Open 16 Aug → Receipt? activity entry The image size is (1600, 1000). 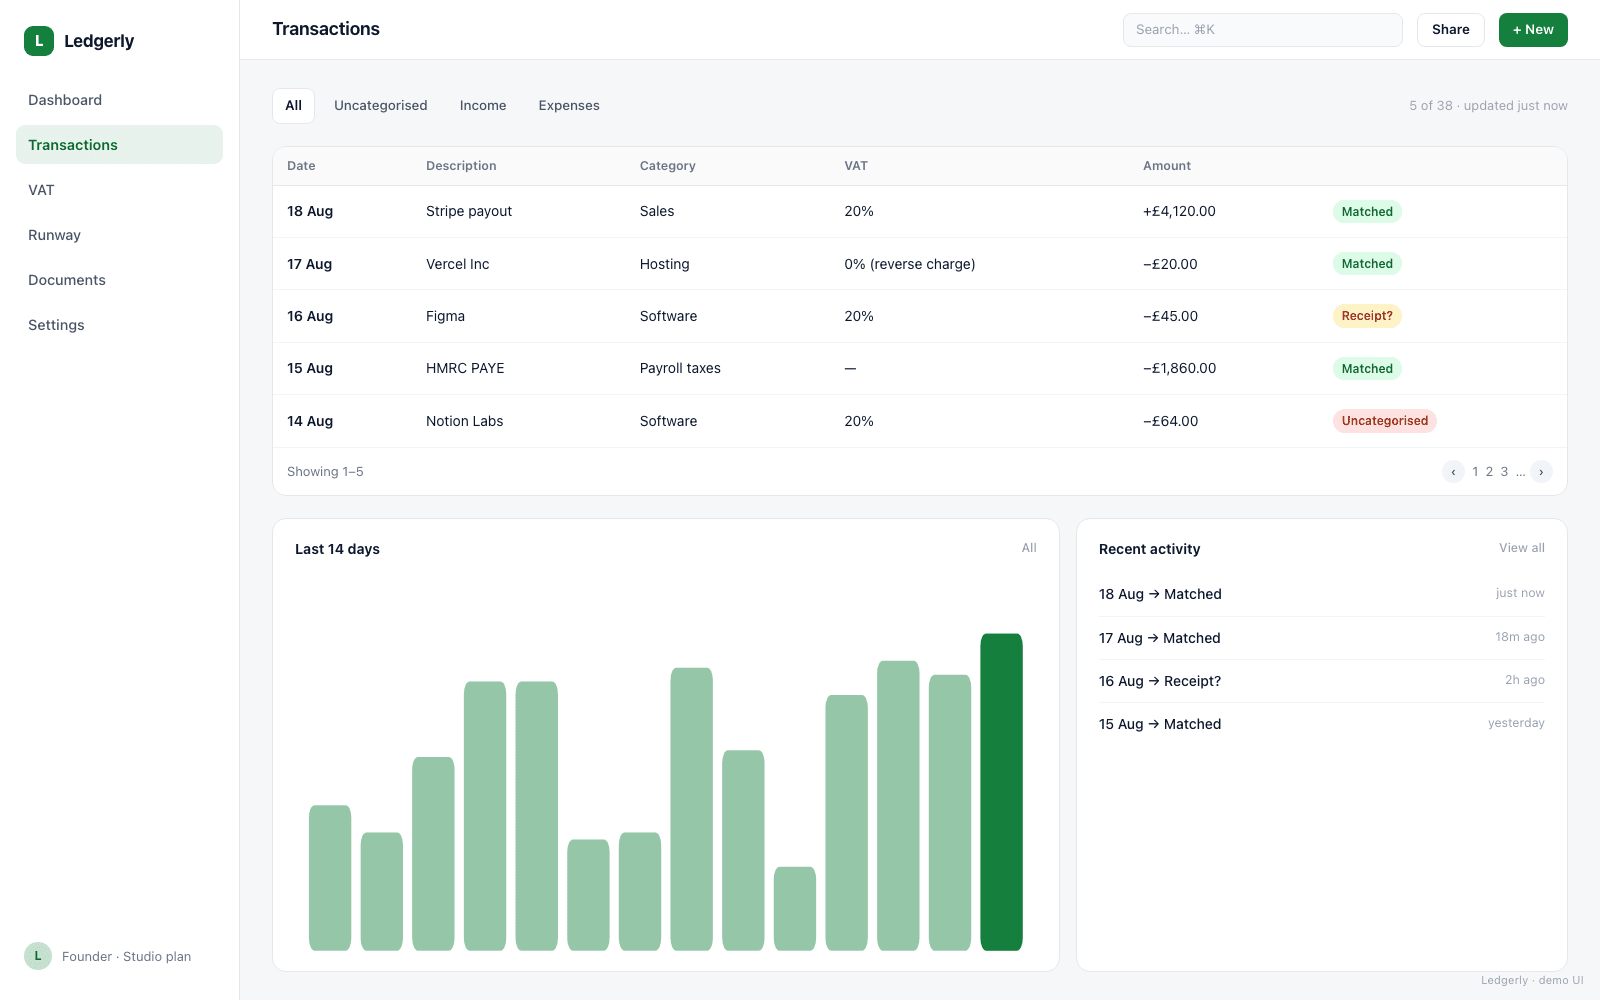(1321, 681)
